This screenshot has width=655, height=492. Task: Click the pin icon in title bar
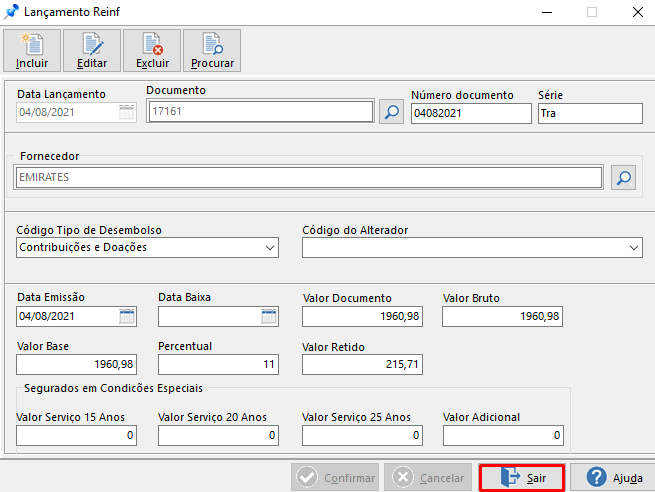(x=11, y=12)
